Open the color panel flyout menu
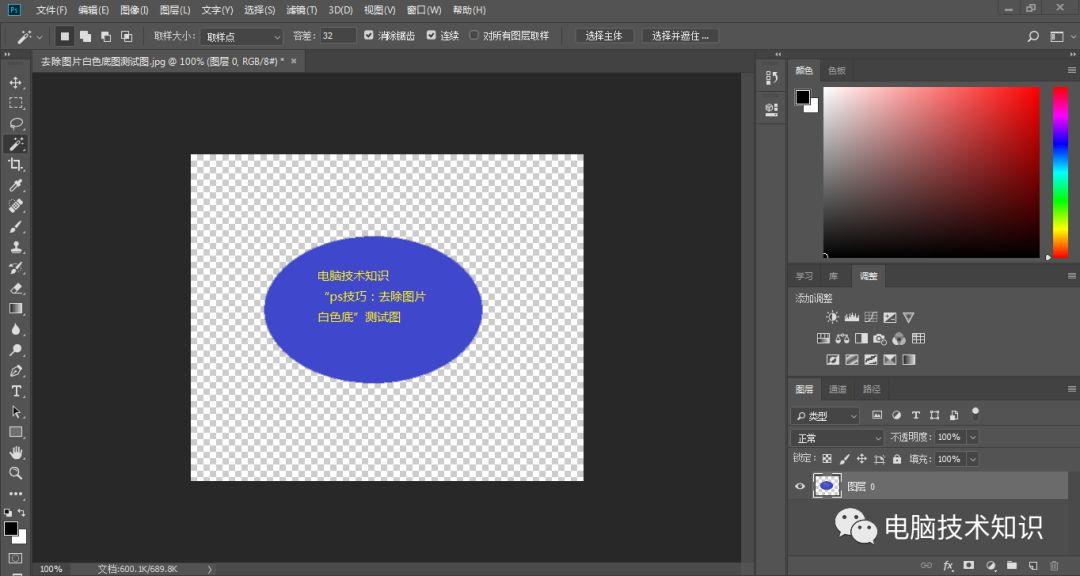 pos(1072,70)
